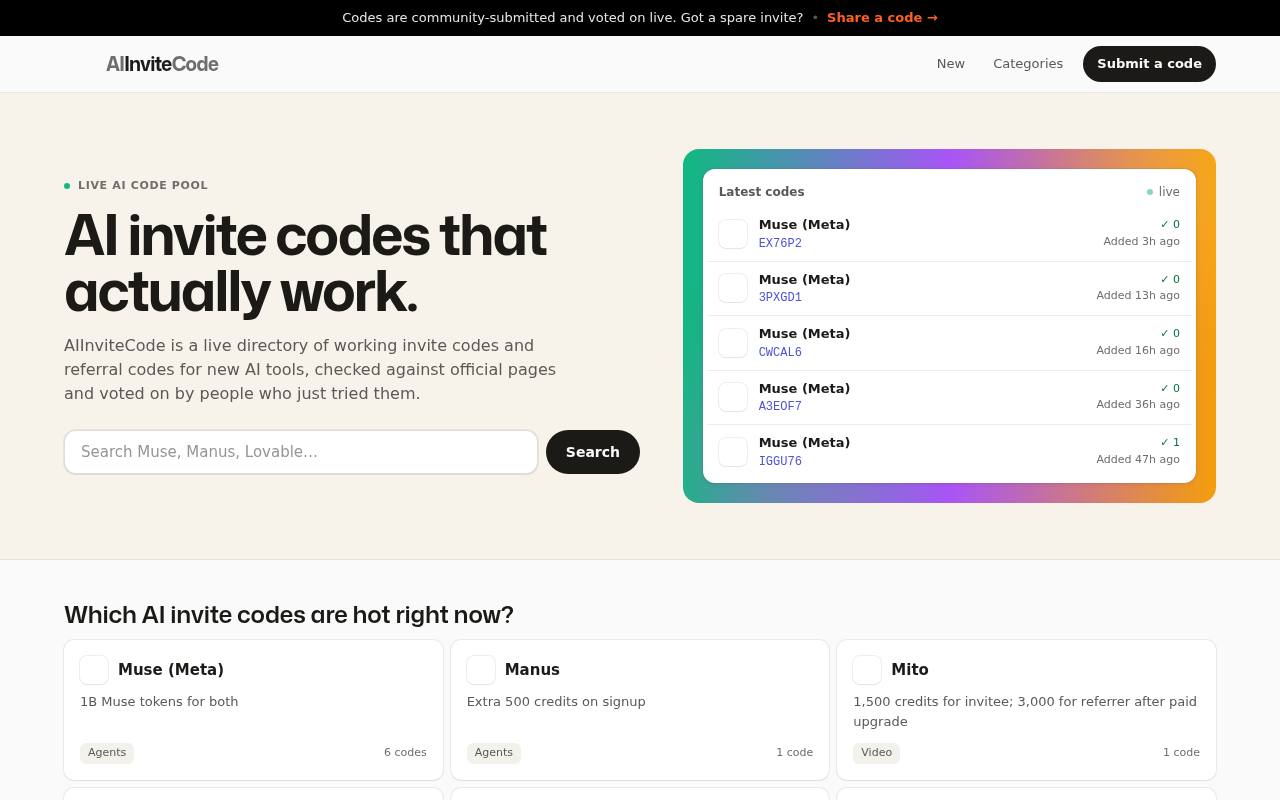Open the Categories menu item
This screenshot has width=1280, height=800.
pos(1028,64)
